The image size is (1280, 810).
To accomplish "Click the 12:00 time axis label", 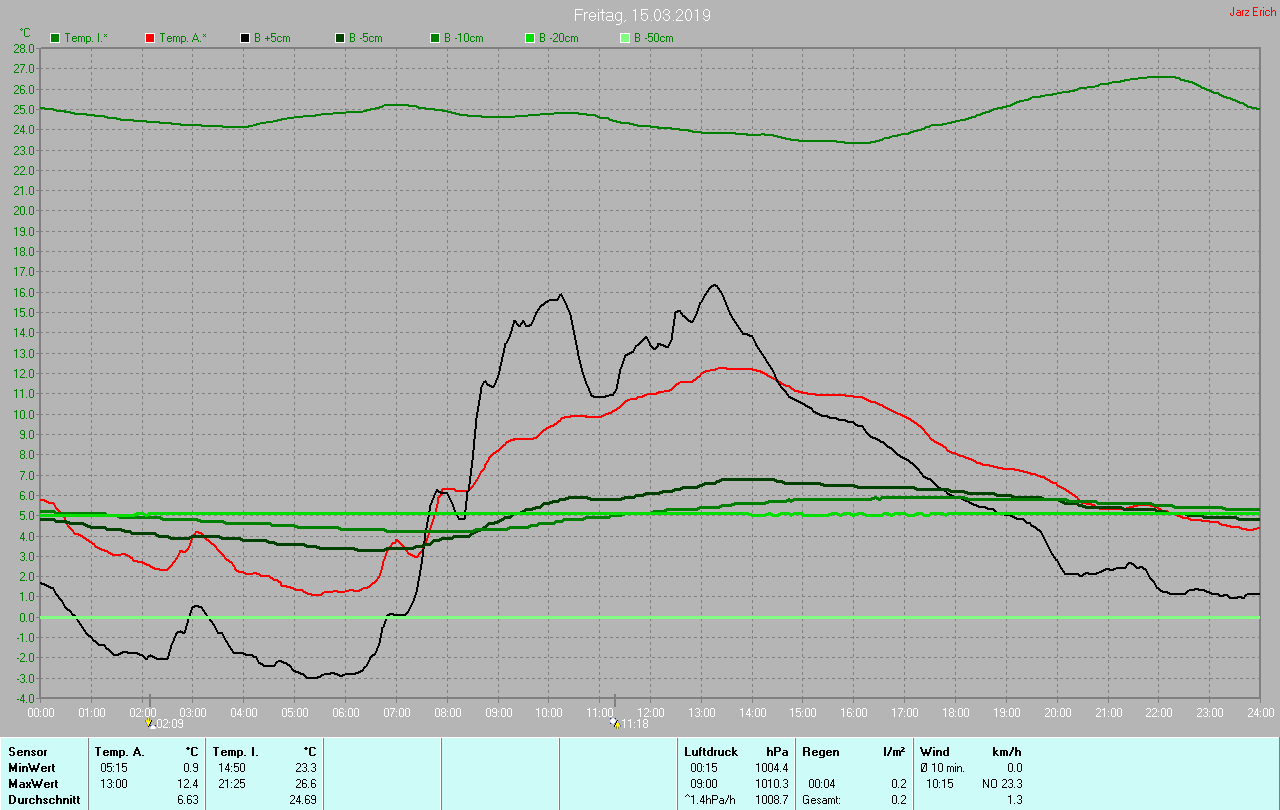I will (651, 712).
